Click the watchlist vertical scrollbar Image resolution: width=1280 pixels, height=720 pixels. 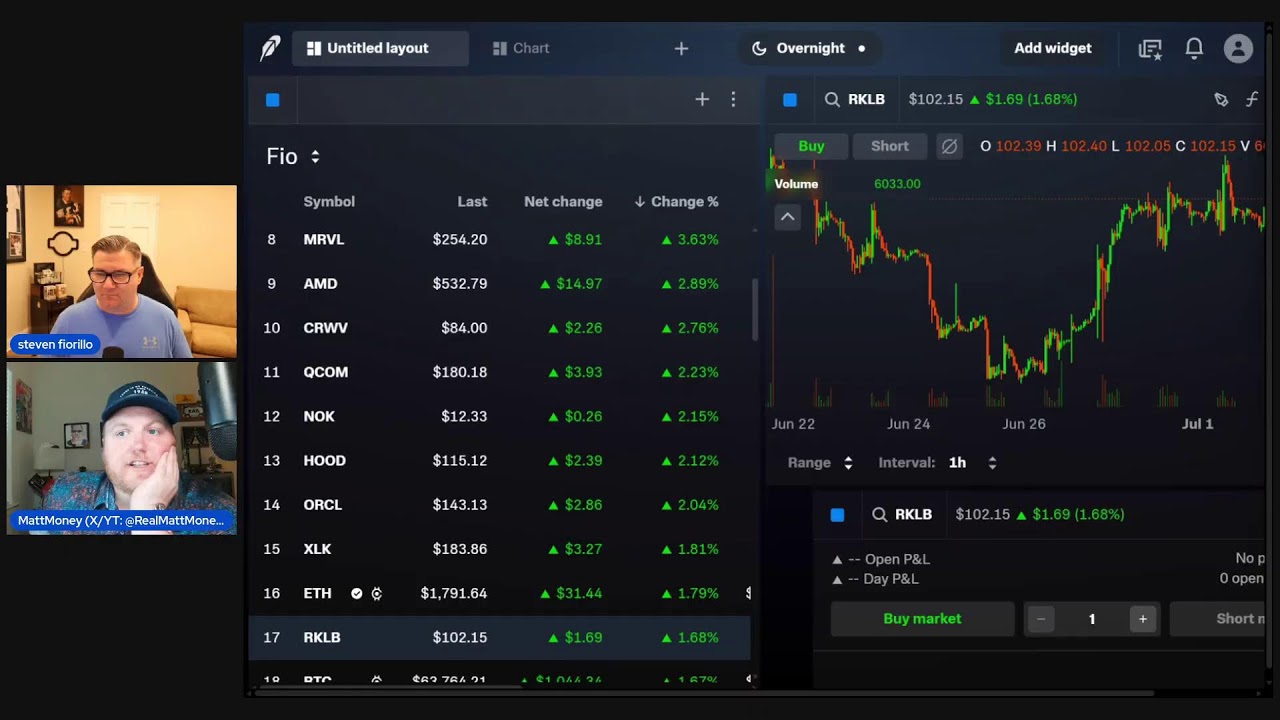click(755, 310)
